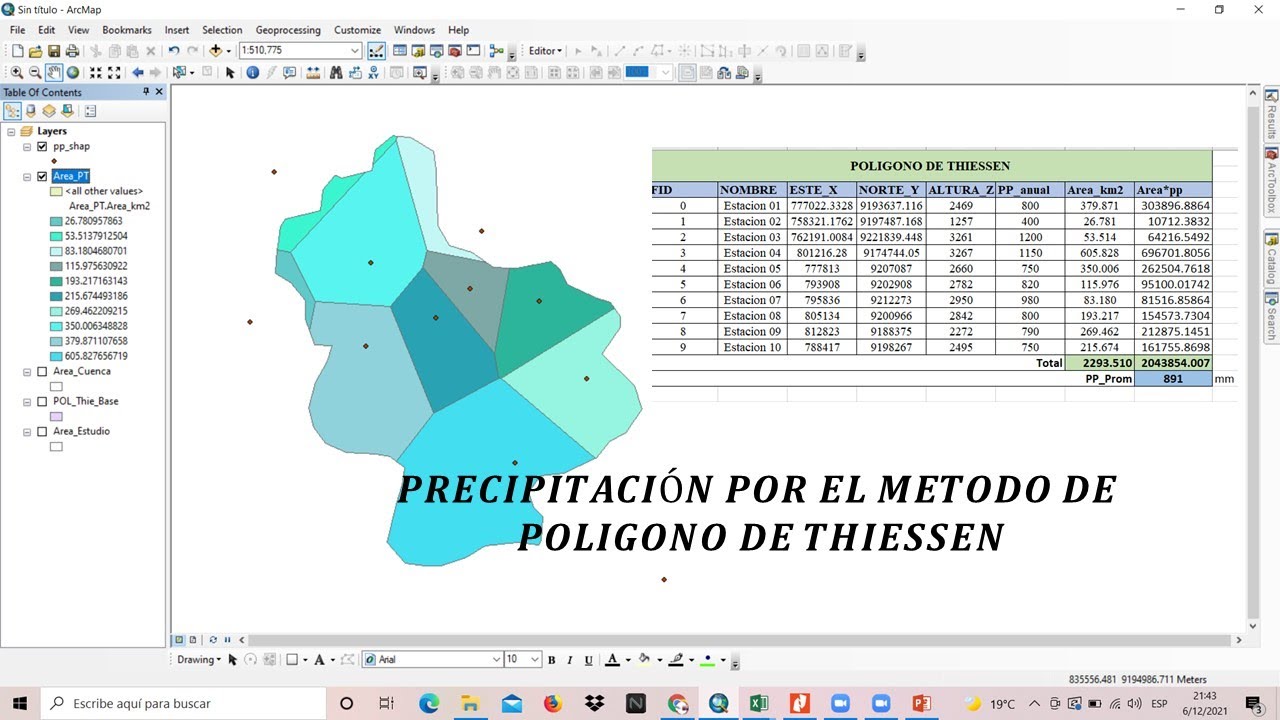Screen dimensions: 1280x720
Task: Select the Zoom Out tool
Action: coord(35,72)
